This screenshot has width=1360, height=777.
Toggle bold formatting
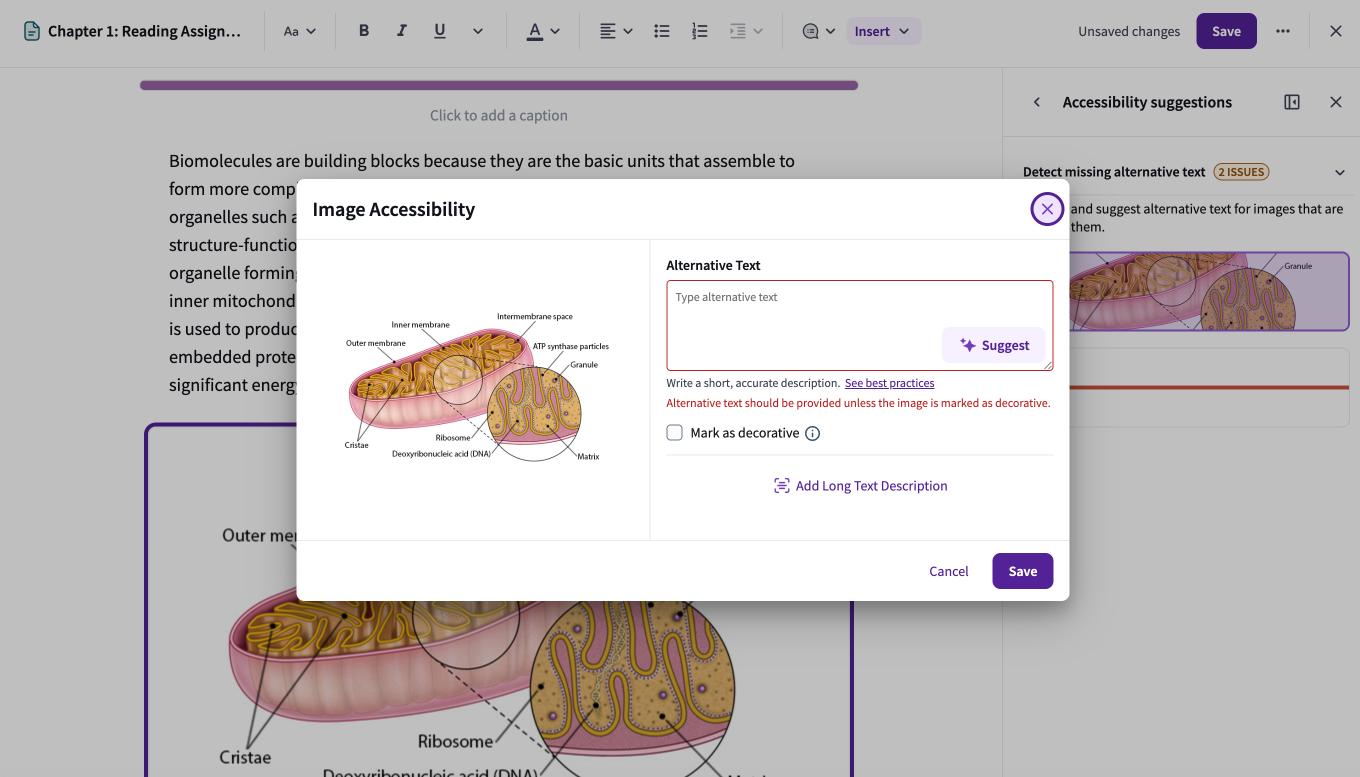(364, 31)
